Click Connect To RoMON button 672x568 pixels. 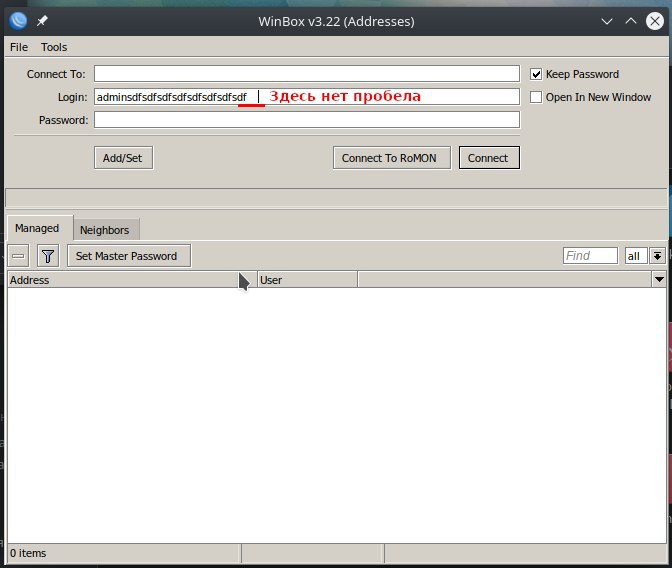pos(392,158)
